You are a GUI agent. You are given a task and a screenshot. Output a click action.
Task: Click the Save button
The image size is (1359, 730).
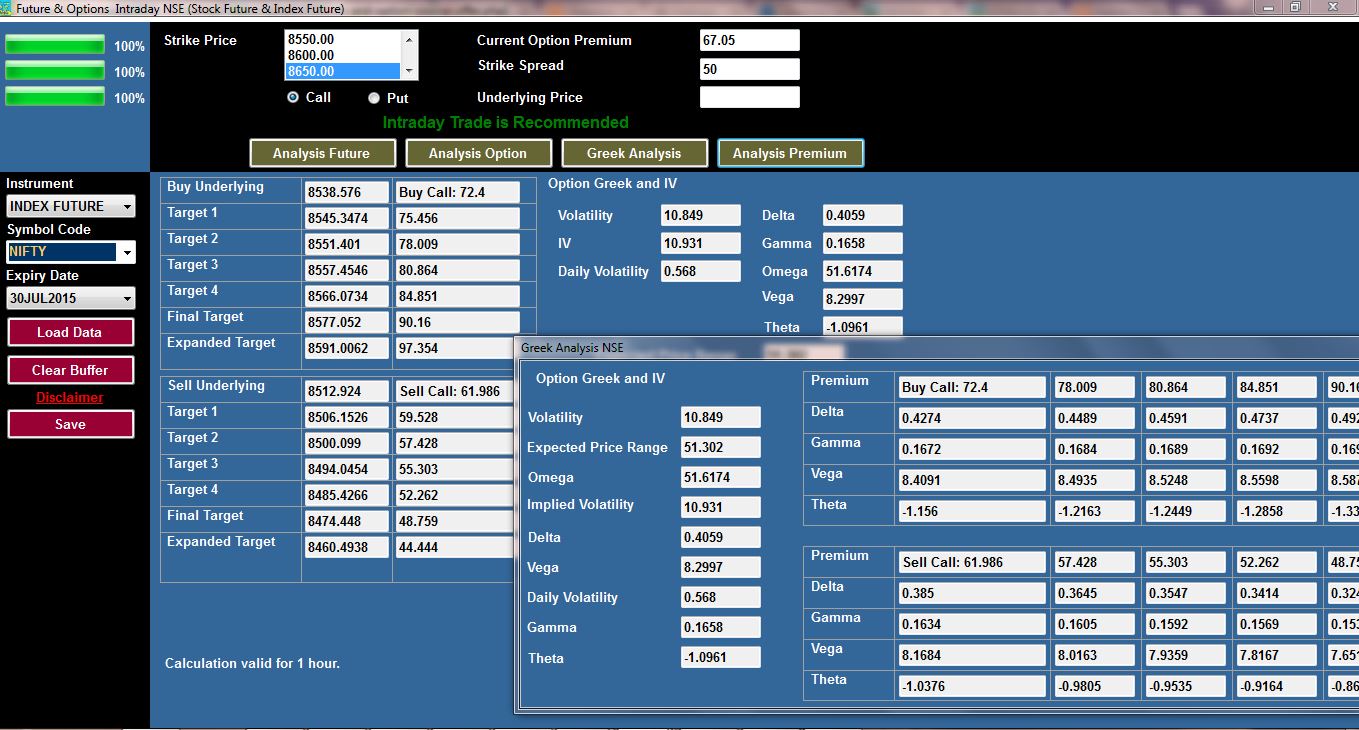tap(70, 423)
